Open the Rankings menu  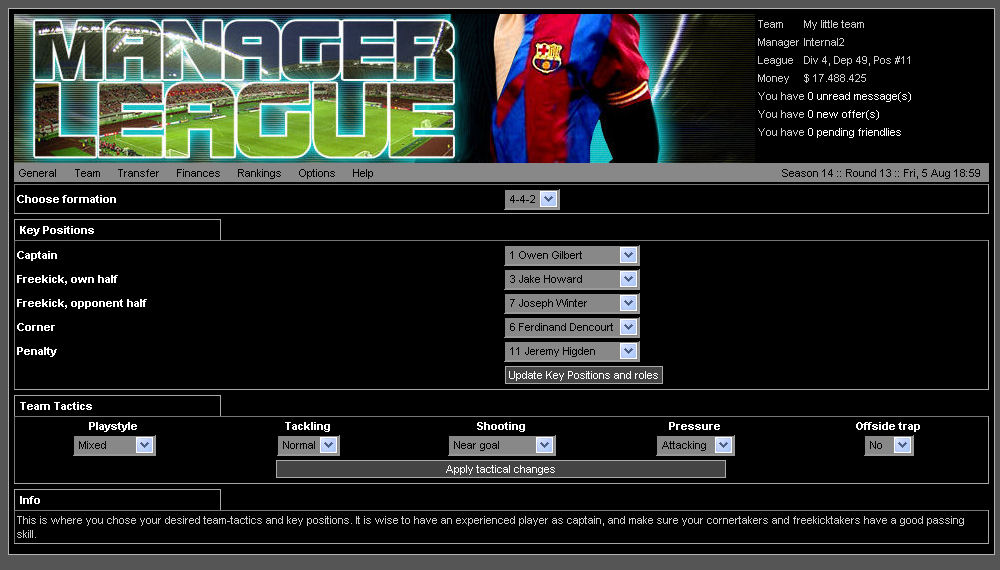tap(259, 173)
